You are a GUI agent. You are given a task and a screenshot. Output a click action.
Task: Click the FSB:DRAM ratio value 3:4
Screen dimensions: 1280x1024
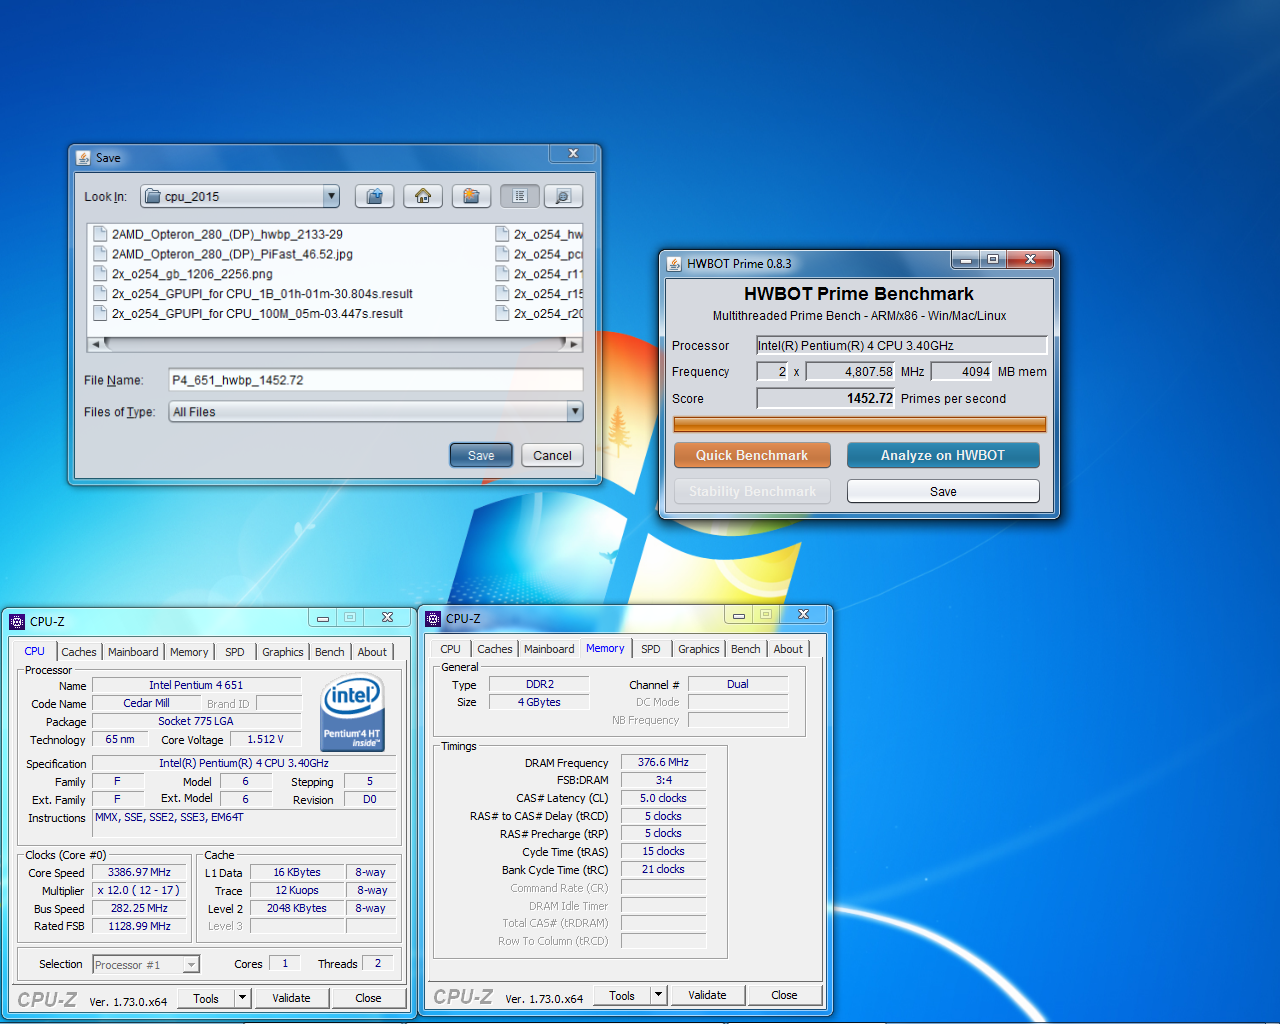[x=663, y=780]
